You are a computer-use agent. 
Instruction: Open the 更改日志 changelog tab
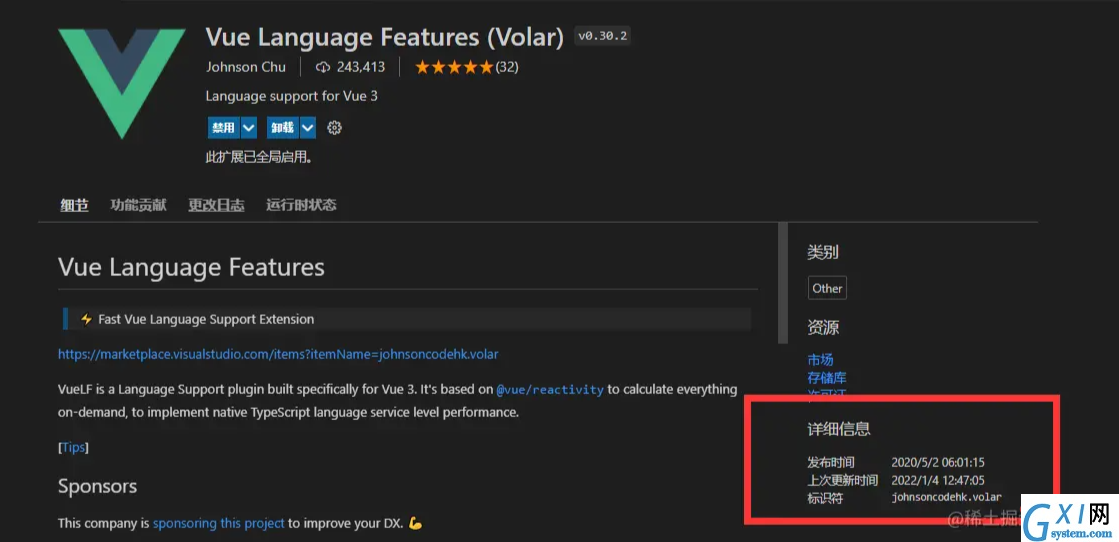216,205
